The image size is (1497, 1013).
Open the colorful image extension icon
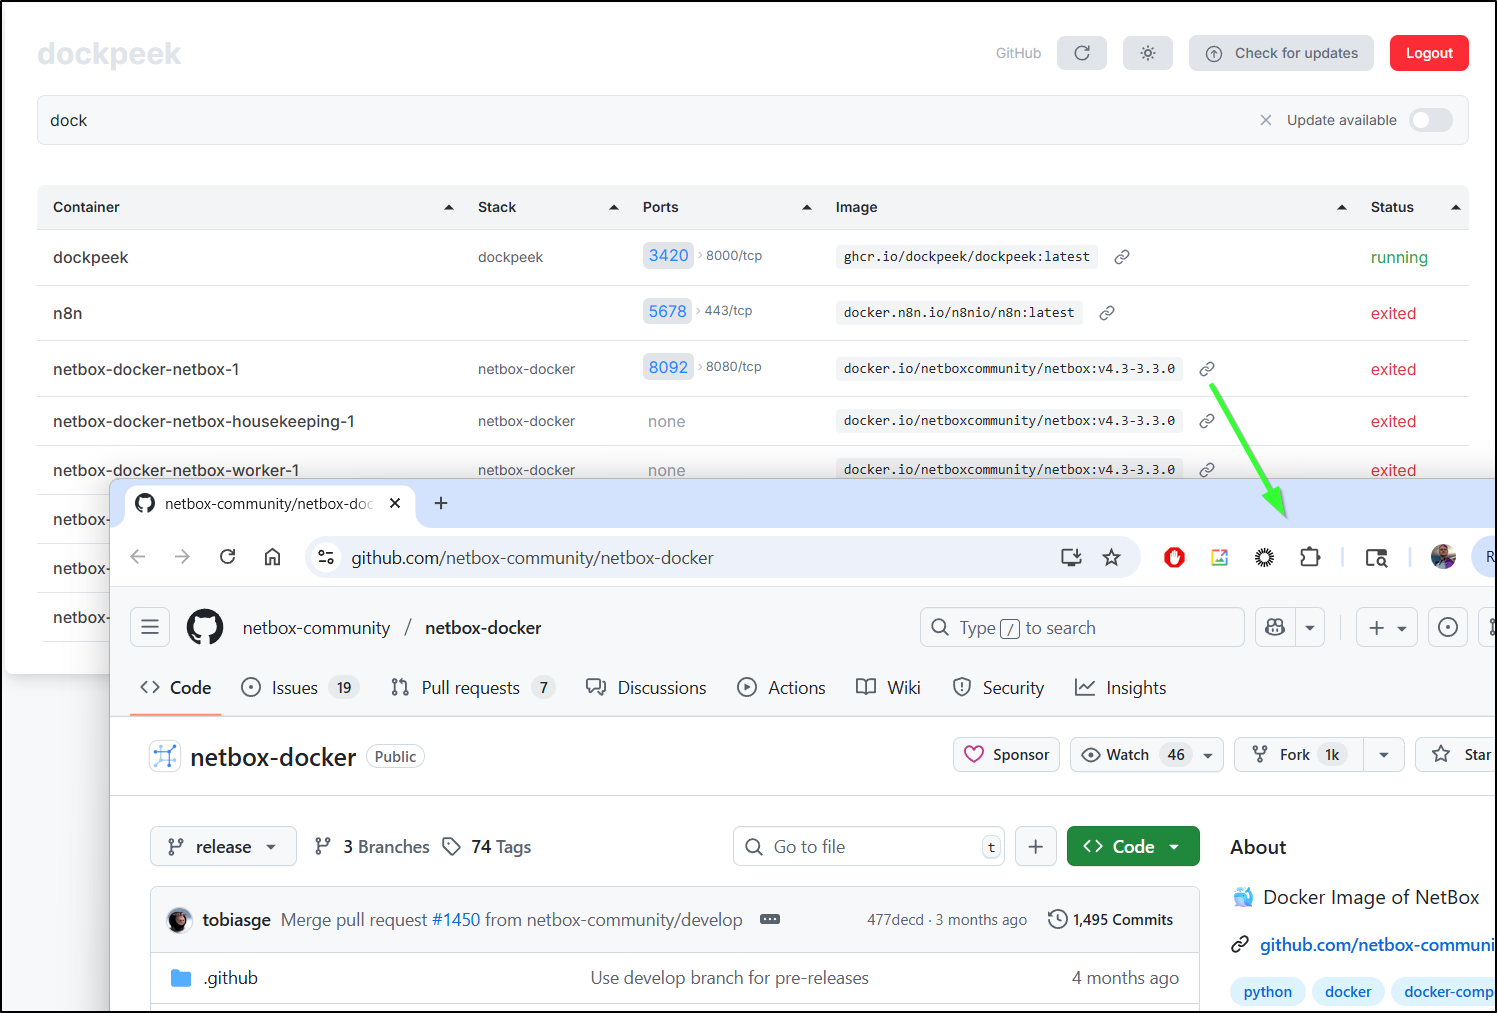click(1219, 557)
